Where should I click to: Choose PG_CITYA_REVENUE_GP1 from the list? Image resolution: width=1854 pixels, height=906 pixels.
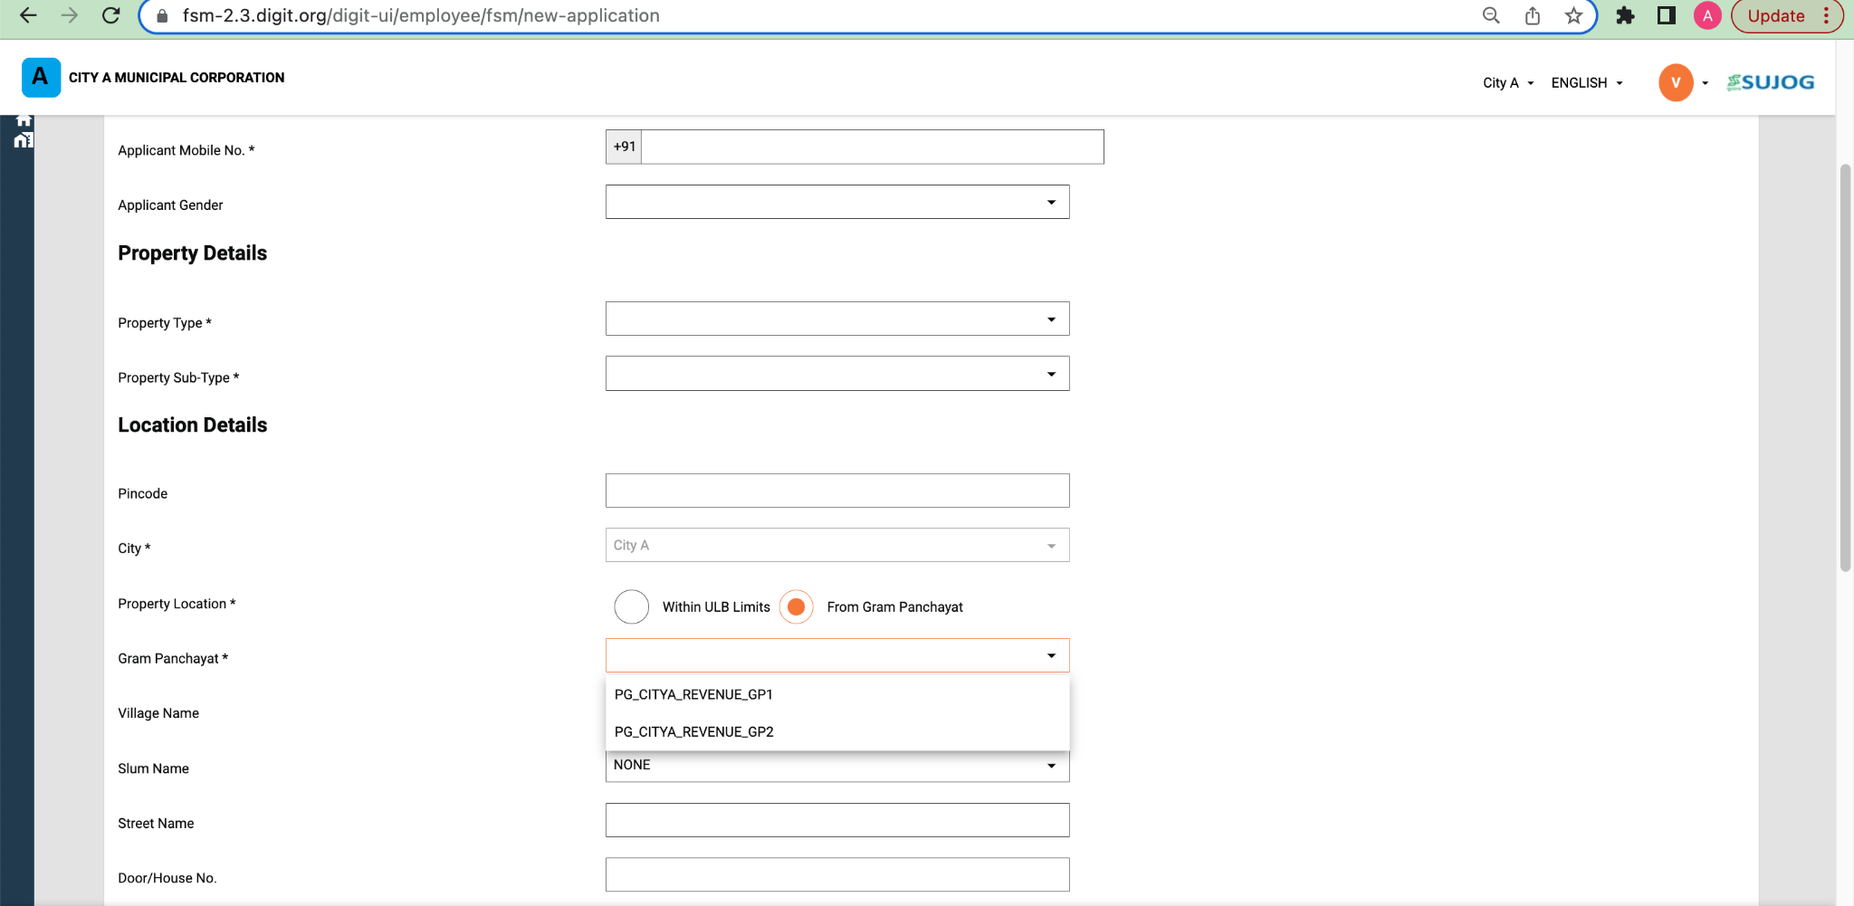(694, 694)
